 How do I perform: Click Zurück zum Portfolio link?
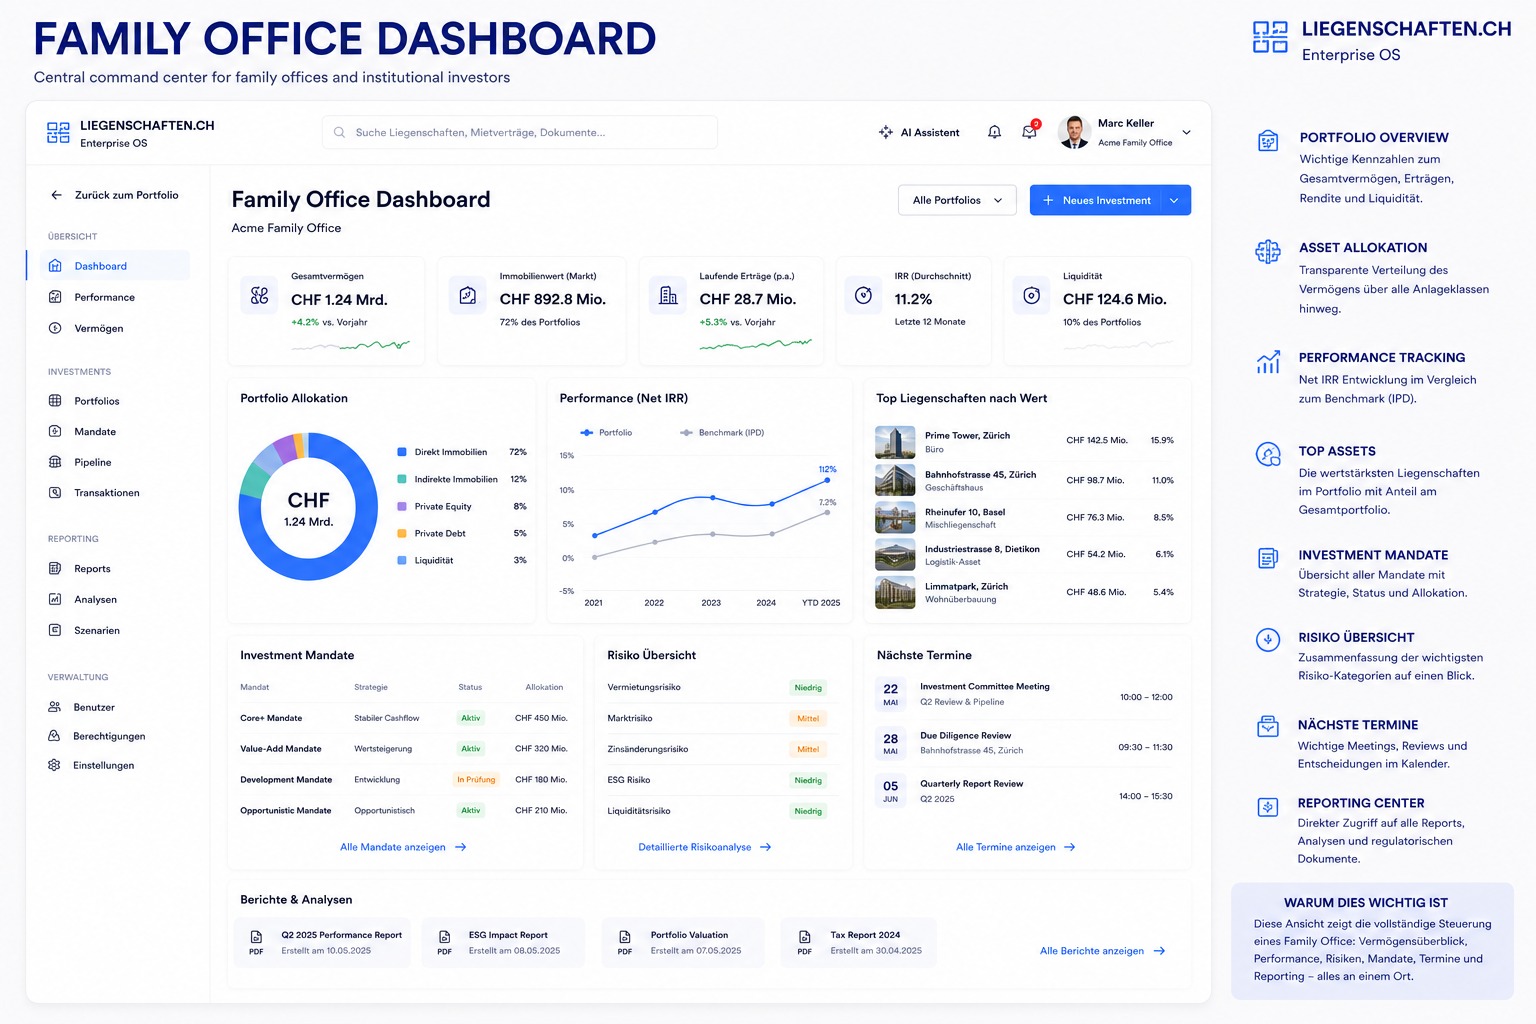pos(126,195)
